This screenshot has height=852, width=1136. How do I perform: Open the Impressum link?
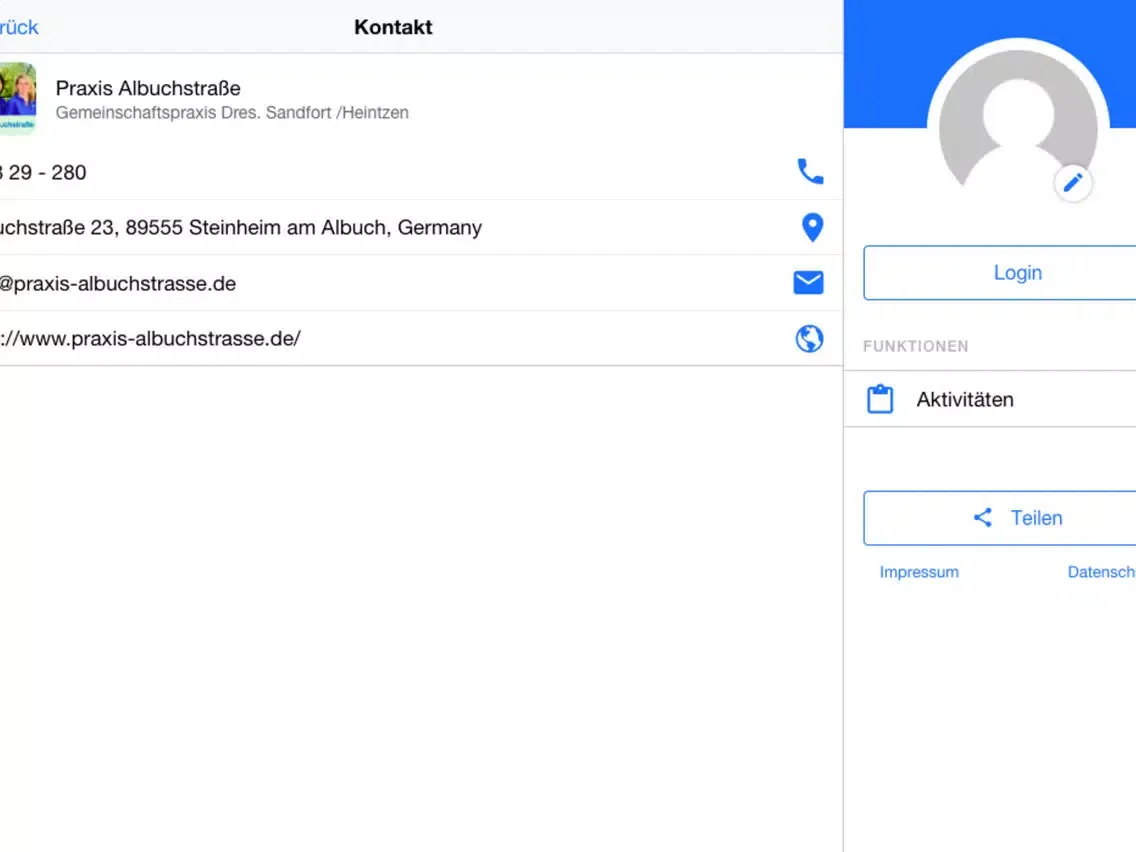919,572
